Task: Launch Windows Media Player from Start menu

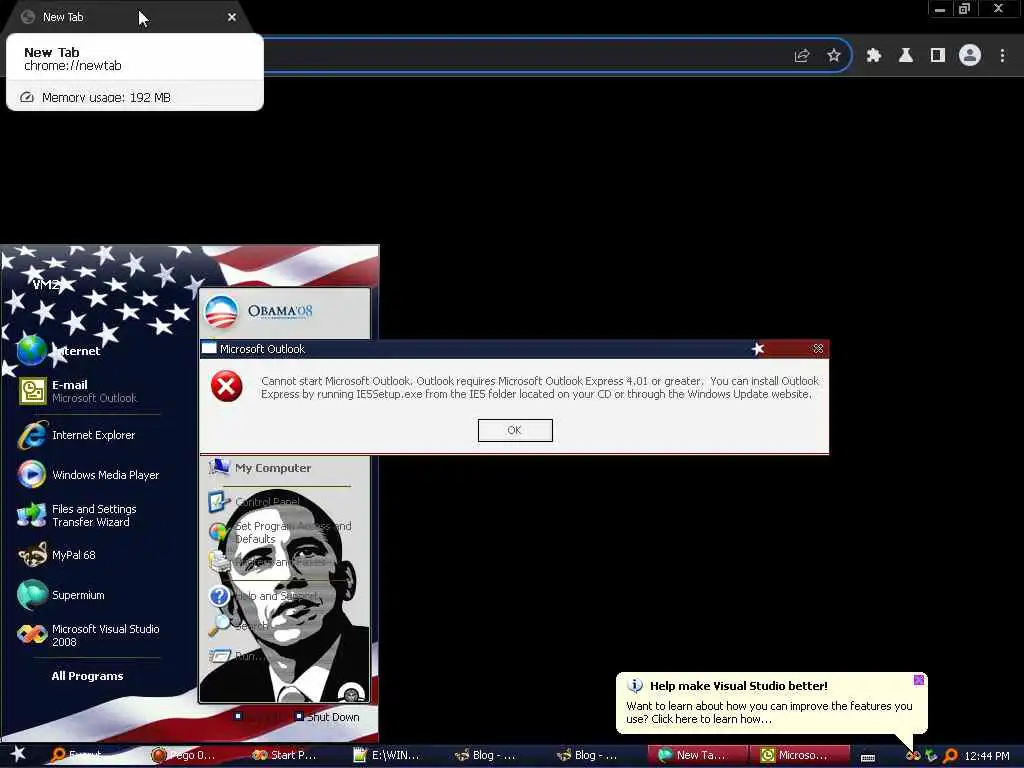Action: (90, 475)
